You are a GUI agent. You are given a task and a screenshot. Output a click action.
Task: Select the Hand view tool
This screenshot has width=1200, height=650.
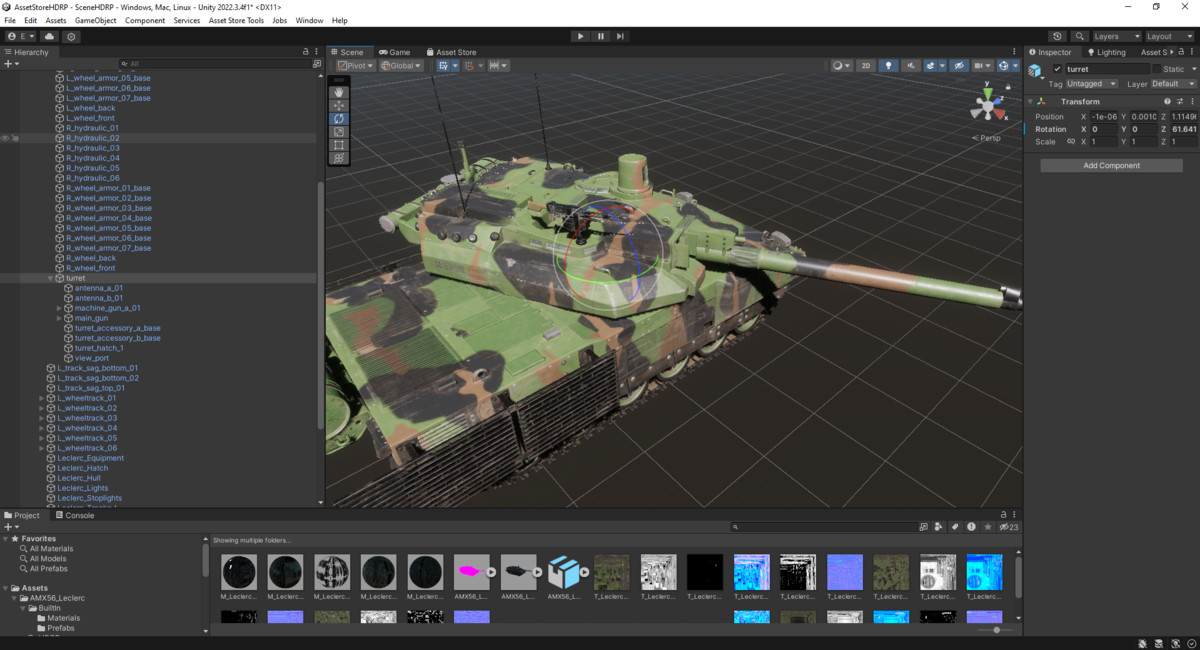[x=339, y=92]
